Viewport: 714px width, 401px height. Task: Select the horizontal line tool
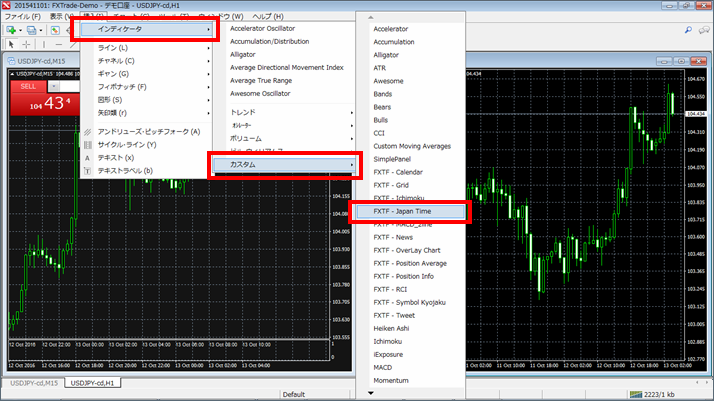59,45
